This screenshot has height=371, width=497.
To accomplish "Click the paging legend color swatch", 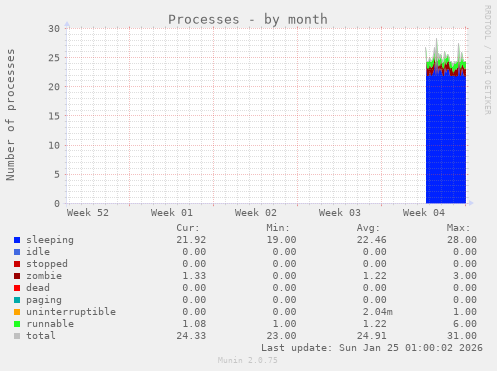I will click(17, 300).
